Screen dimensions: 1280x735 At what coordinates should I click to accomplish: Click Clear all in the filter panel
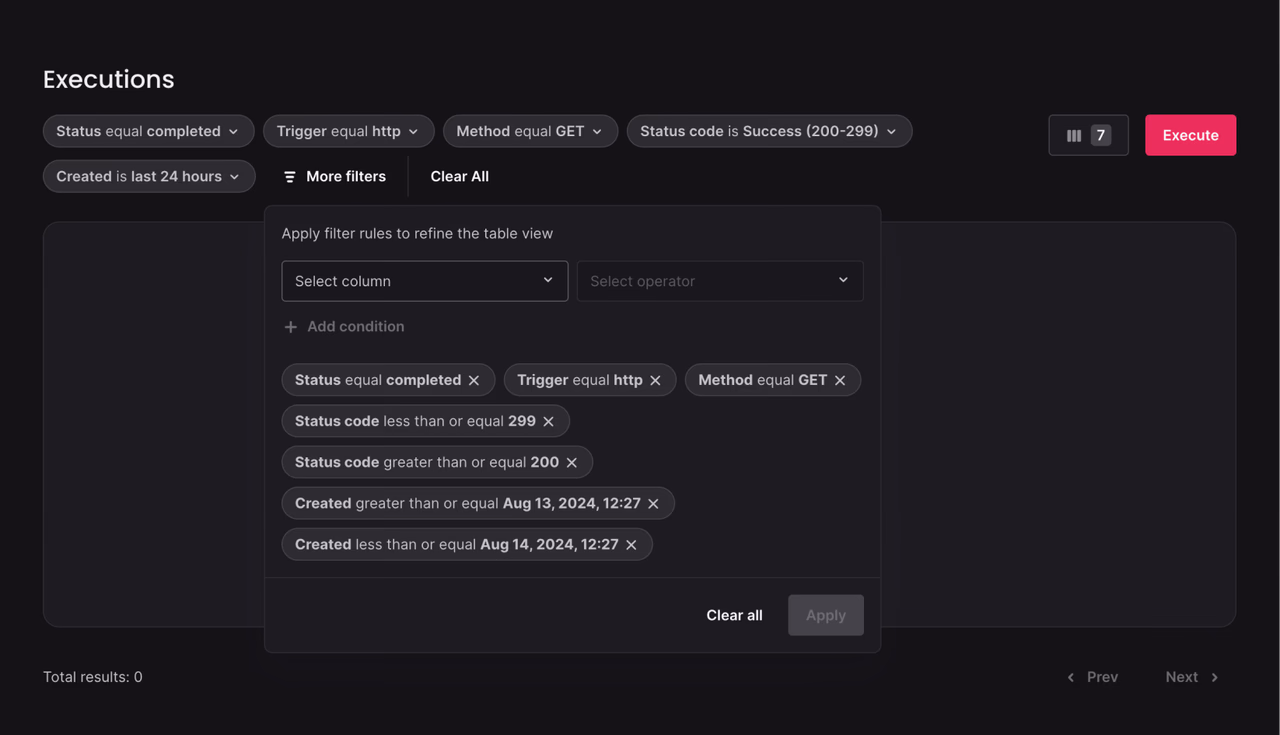coord(734,615)
